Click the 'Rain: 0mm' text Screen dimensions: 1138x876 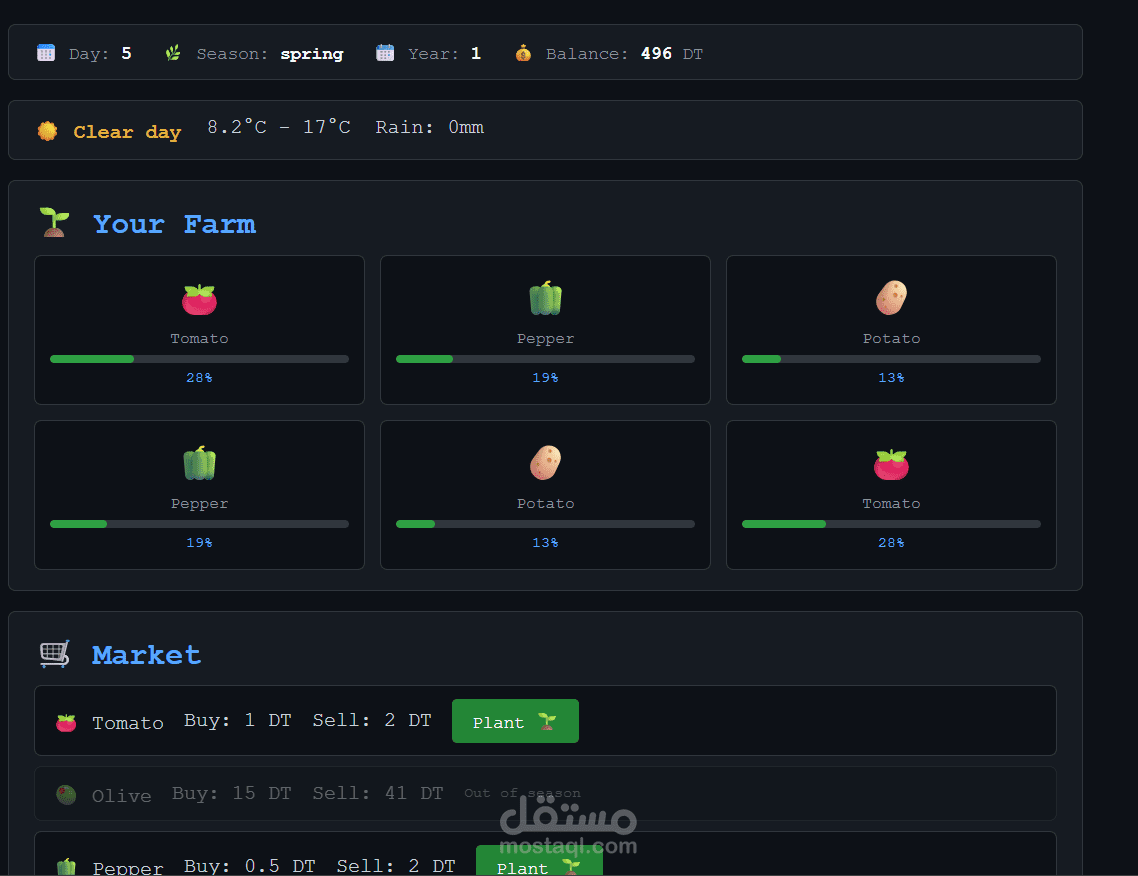430,127
